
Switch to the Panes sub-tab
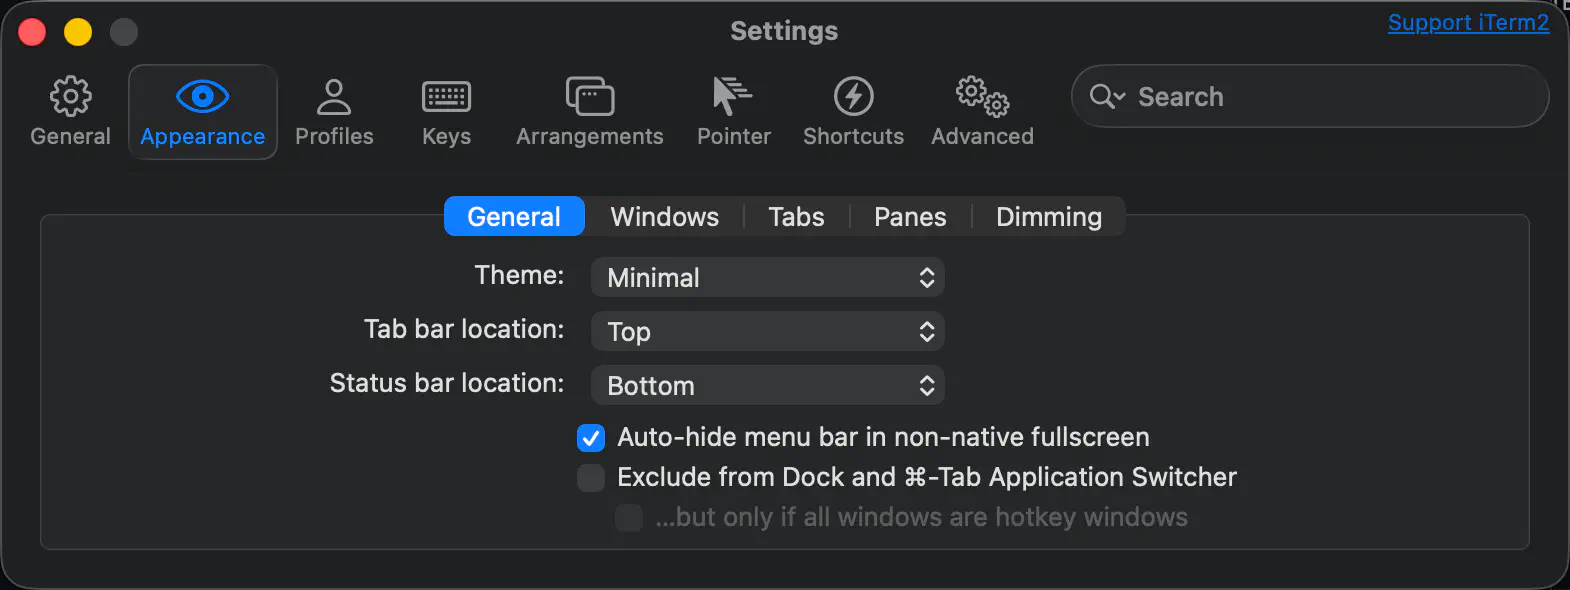point(909,217)
